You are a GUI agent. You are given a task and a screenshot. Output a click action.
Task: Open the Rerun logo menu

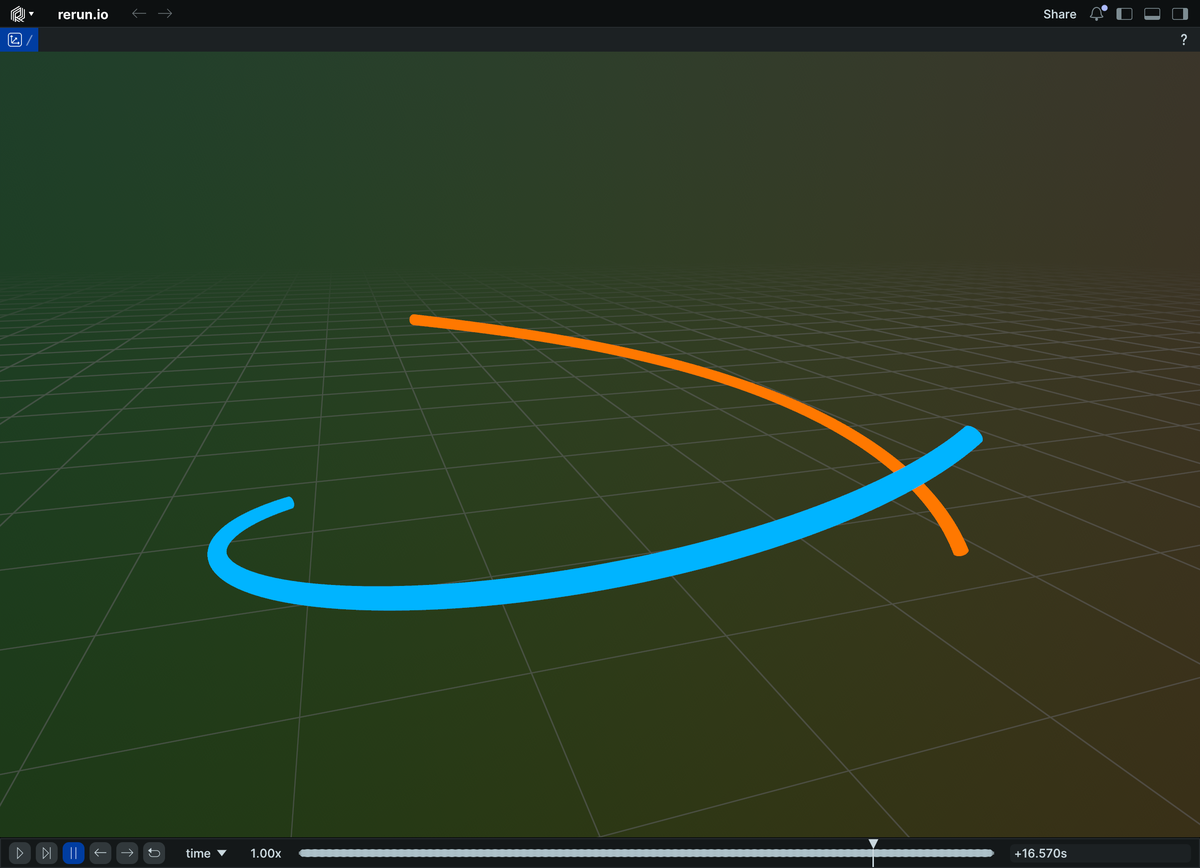(x=22, y=14)
